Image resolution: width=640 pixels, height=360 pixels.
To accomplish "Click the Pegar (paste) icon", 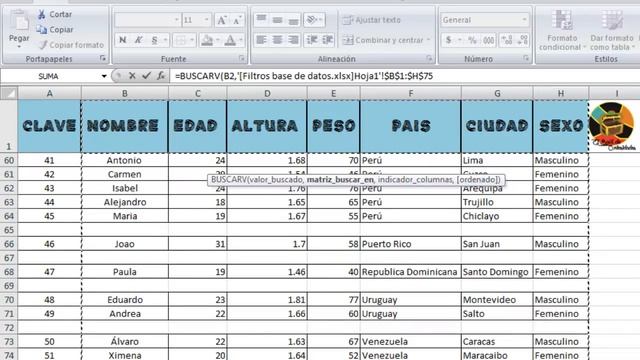I will [x=19, y=20].
